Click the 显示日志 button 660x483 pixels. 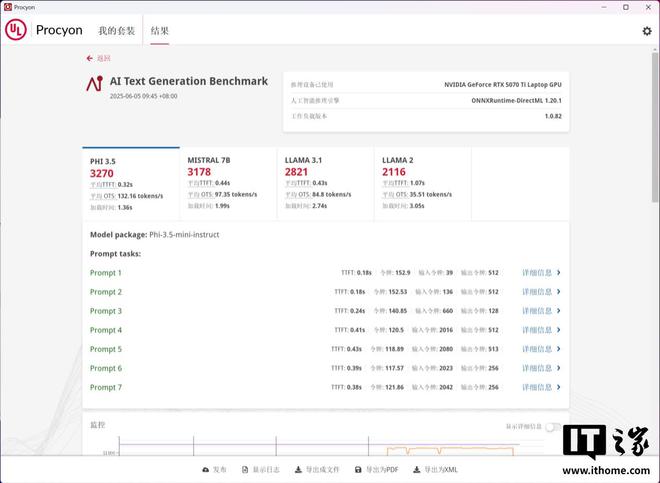[x=261, y=470]
